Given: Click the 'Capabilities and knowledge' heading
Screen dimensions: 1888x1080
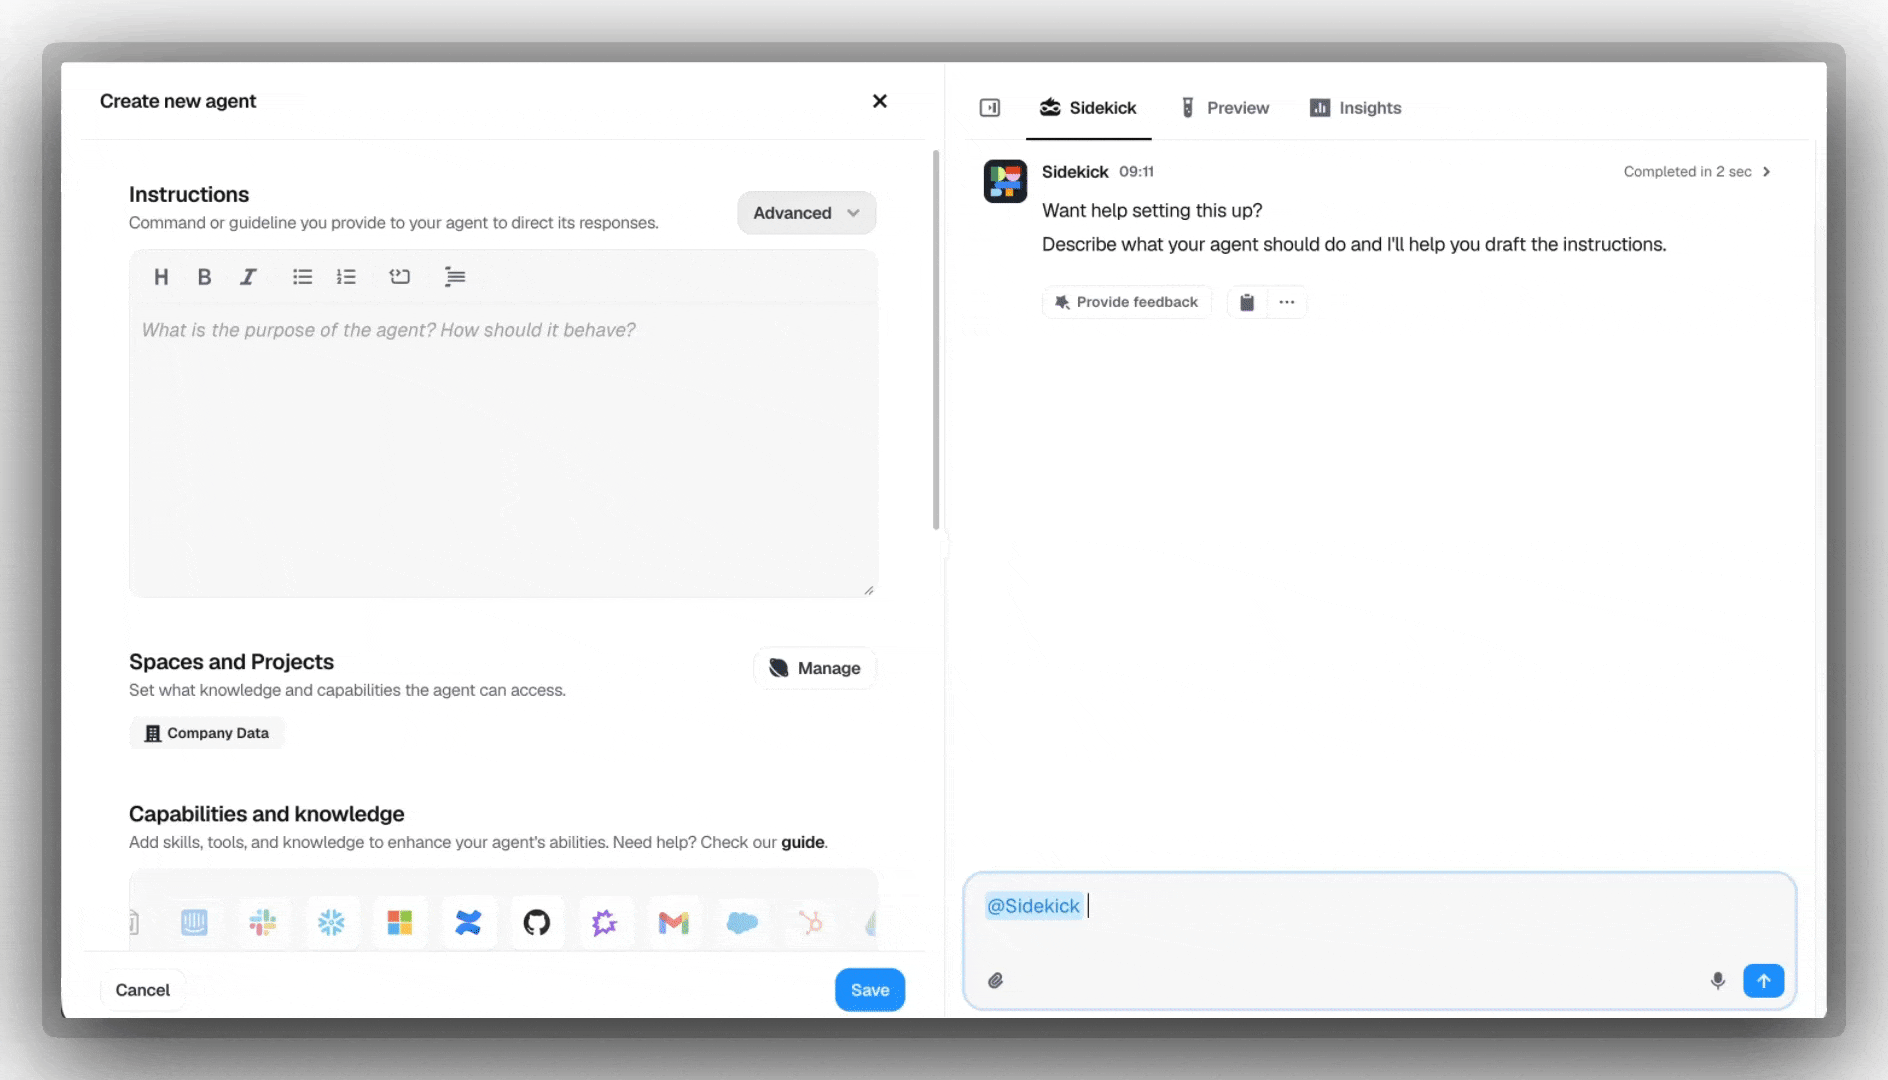Looking at the screenshot, I should (x=266, y=814).
